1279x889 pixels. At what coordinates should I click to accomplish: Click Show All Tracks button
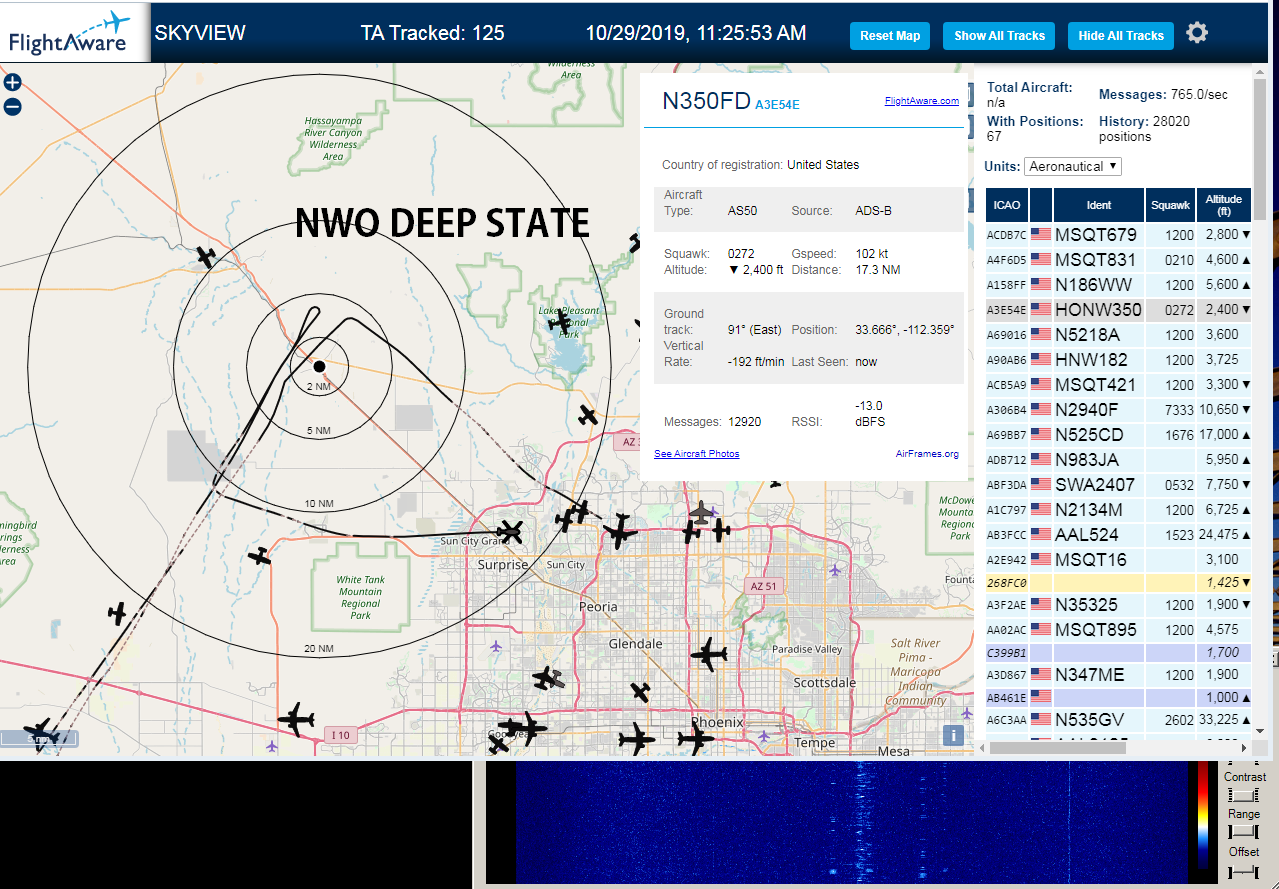999,36
